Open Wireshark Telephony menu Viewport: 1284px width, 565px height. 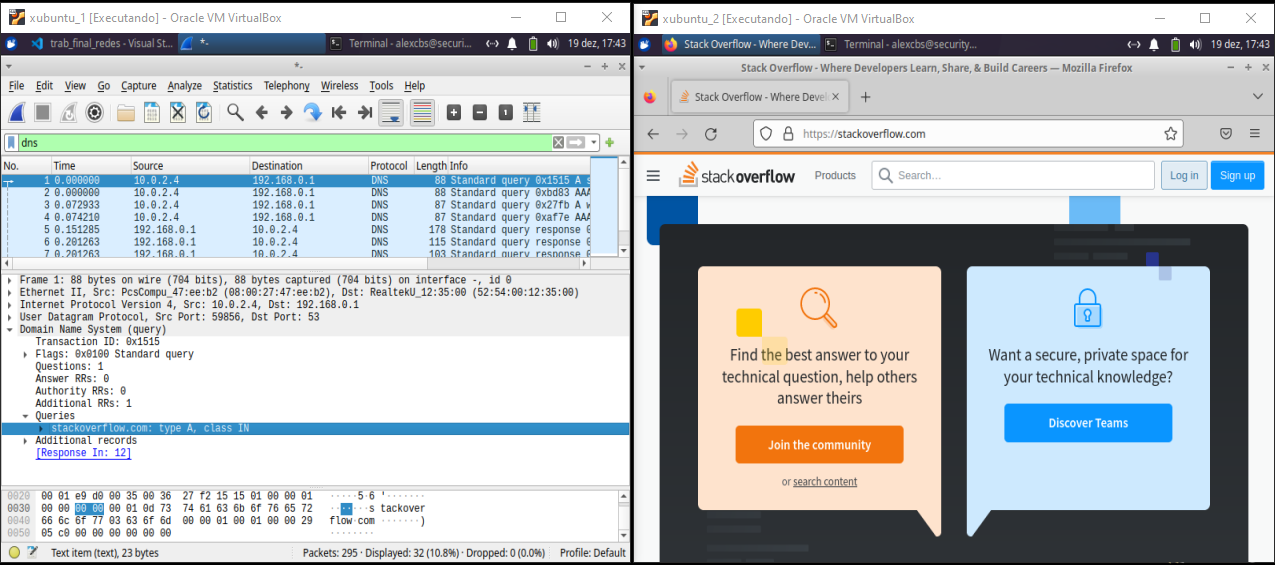tap(287, 86)
